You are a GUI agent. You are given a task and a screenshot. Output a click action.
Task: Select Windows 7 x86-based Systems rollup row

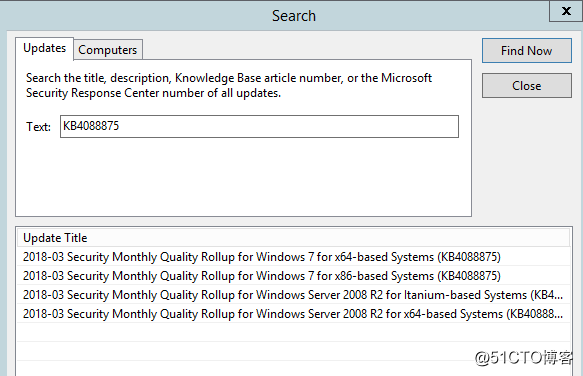click(x=293, y=276)
